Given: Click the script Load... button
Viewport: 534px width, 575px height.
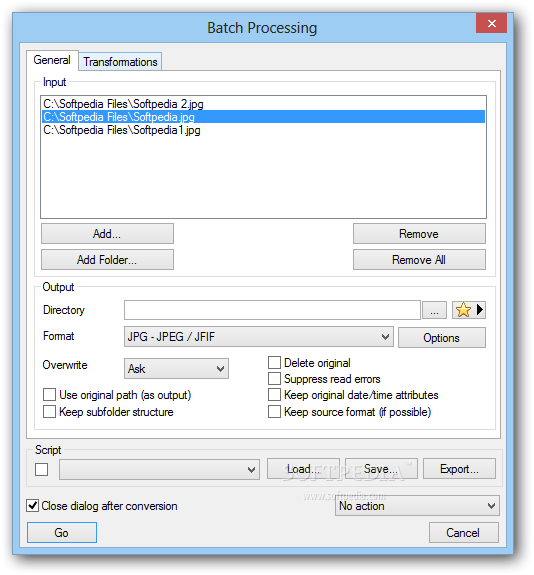Looking at the screenshot, I should [303, 469].
